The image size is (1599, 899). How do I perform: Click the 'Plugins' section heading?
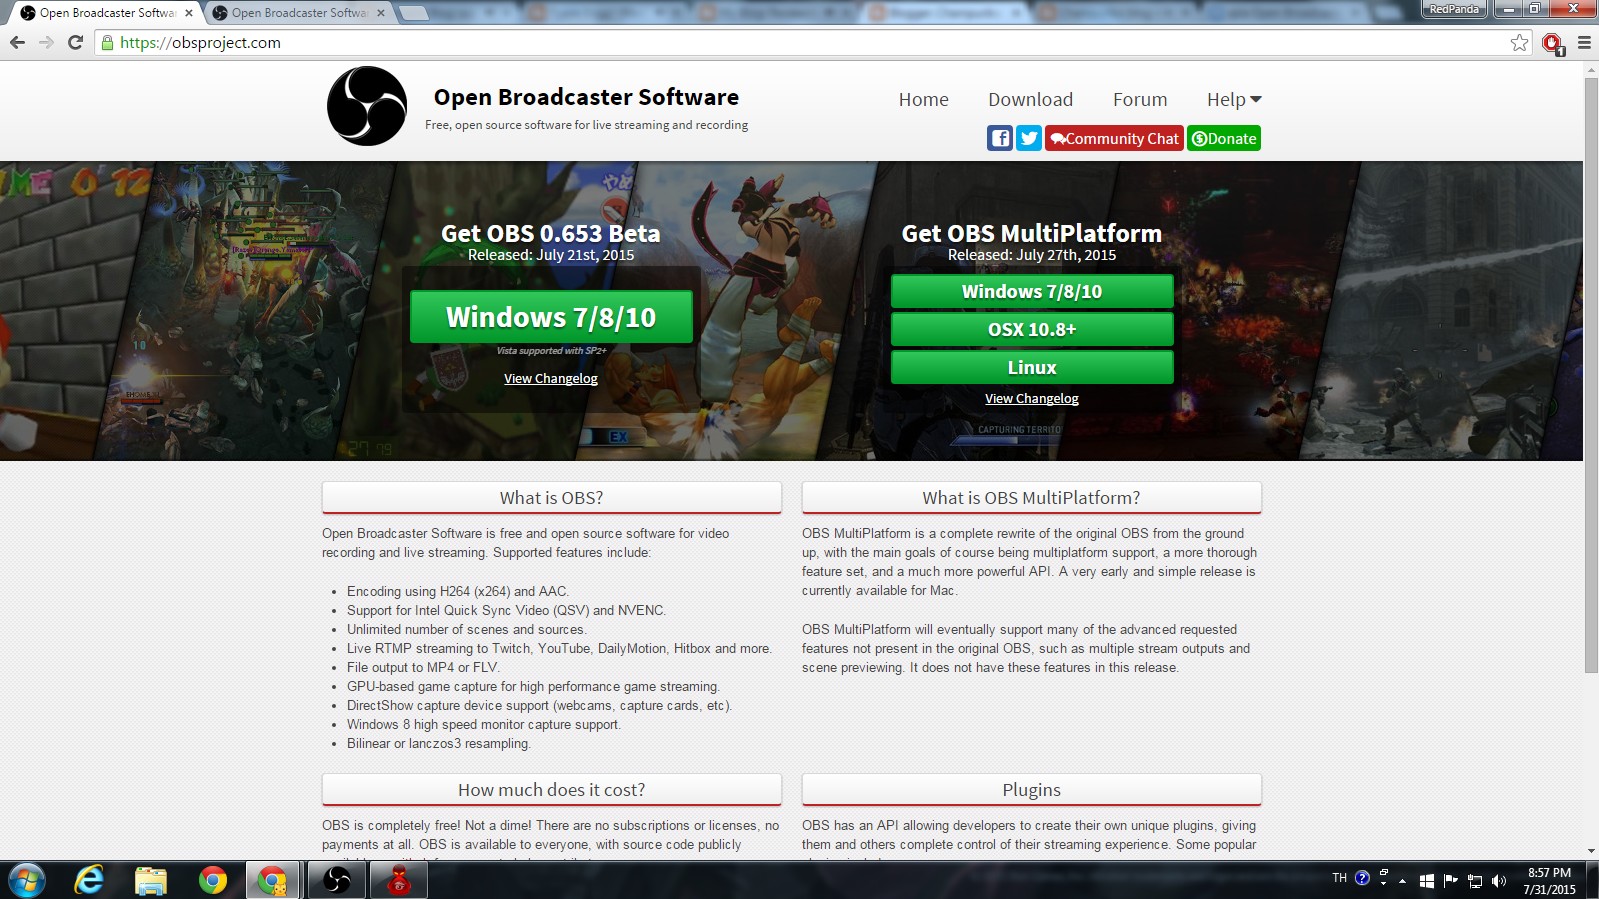1031,789
